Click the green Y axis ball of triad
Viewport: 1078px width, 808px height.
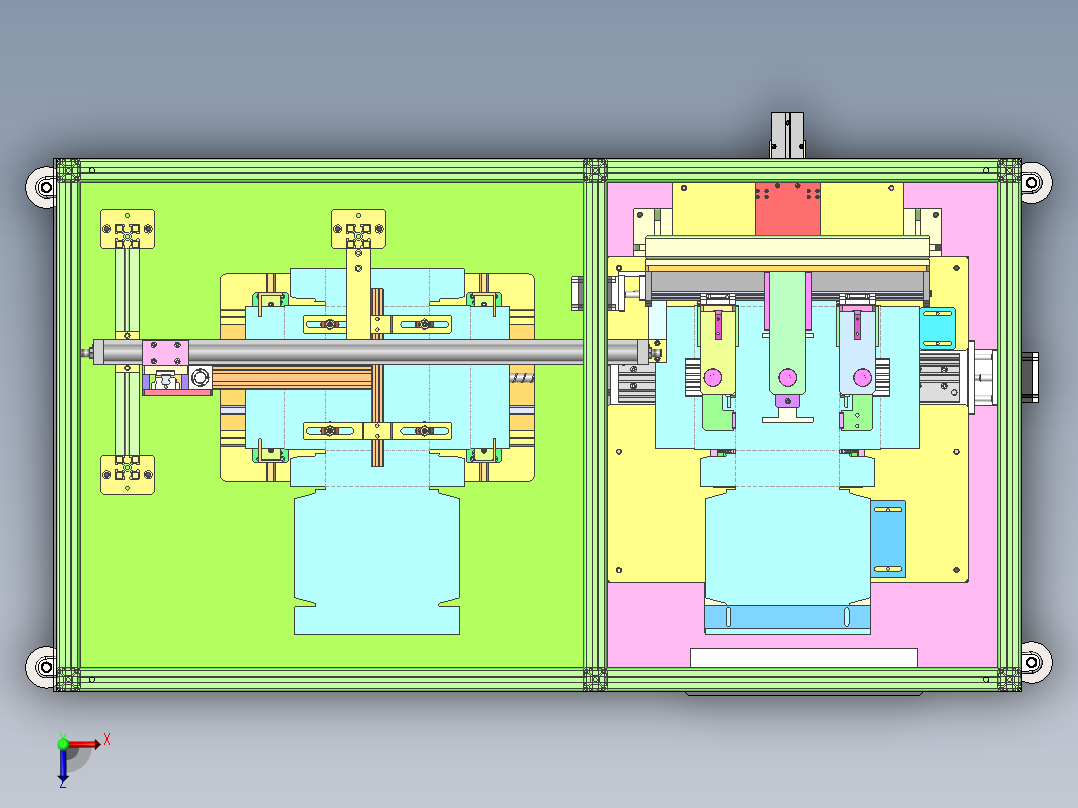pos(63,744)
